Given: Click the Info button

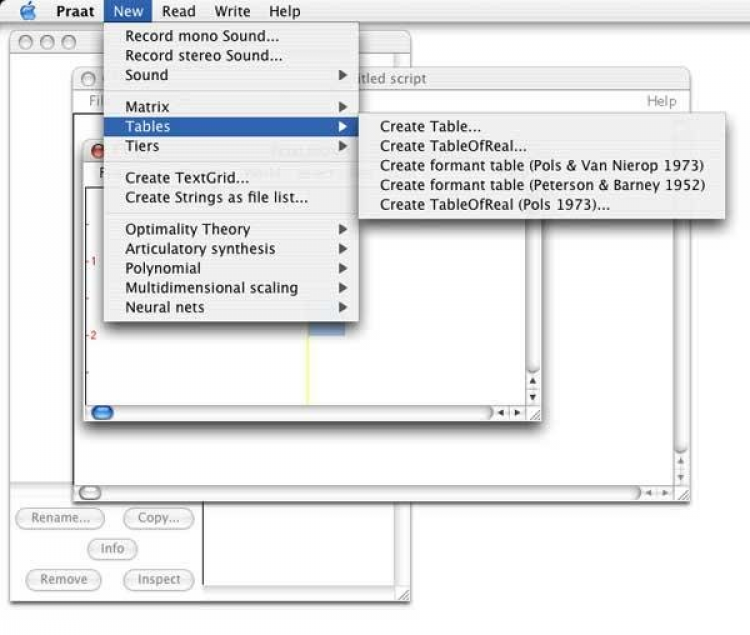Looking at the screenshot, I should pyautogui.click(x=112, y=548).
